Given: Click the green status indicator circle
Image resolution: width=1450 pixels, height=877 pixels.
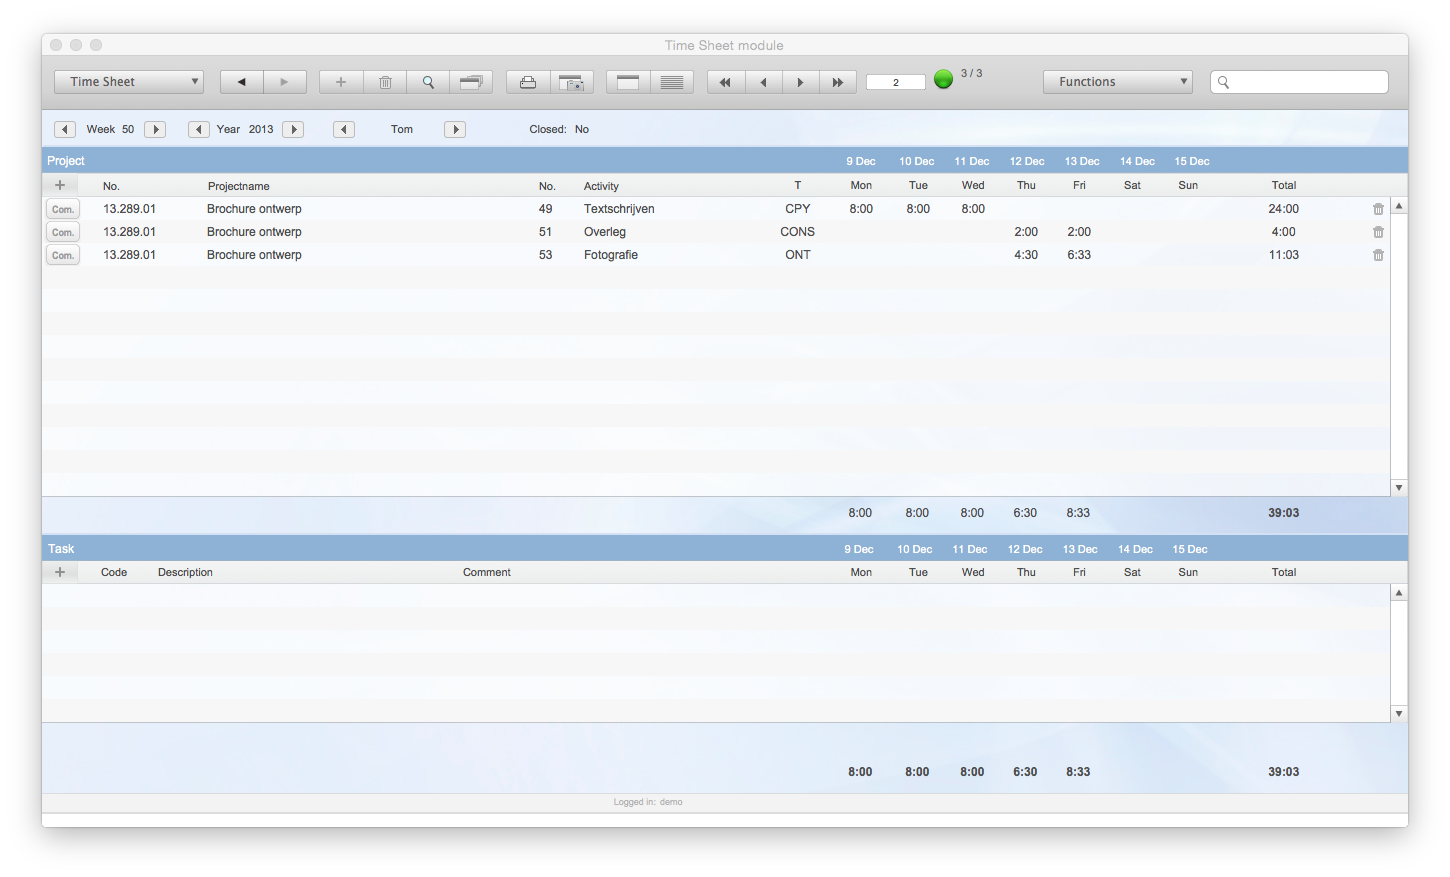Looking at the screenshot, I should [x=943, y=79].
